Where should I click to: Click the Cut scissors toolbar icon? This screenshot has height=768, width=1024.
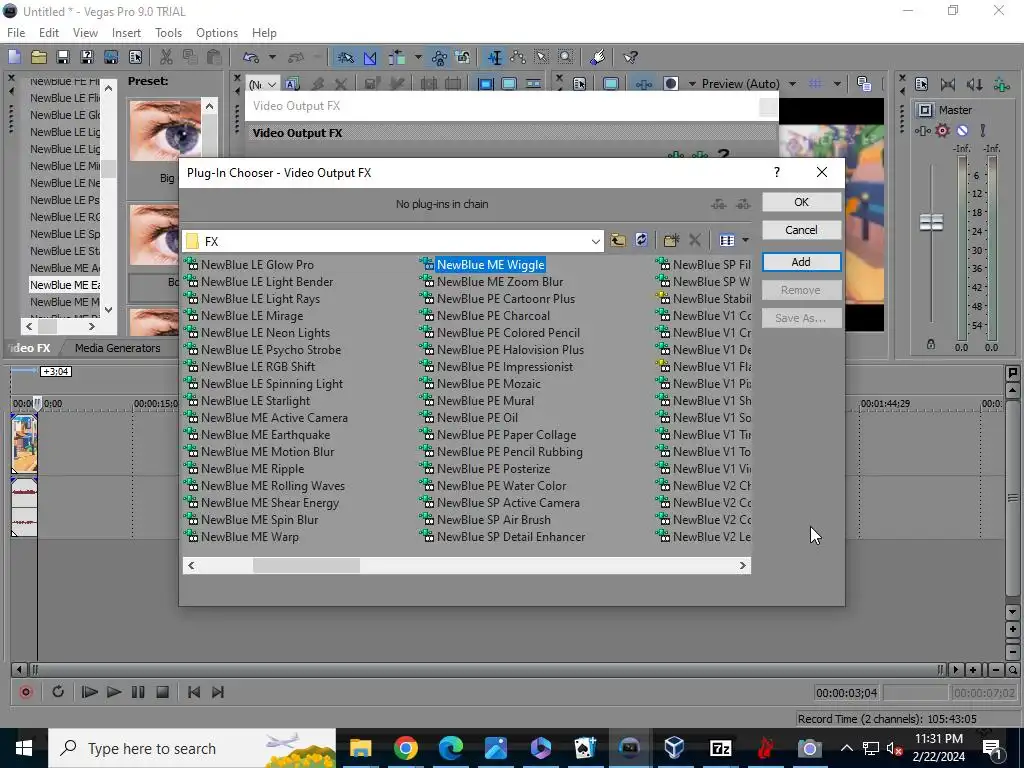click(x=166, y=57)
